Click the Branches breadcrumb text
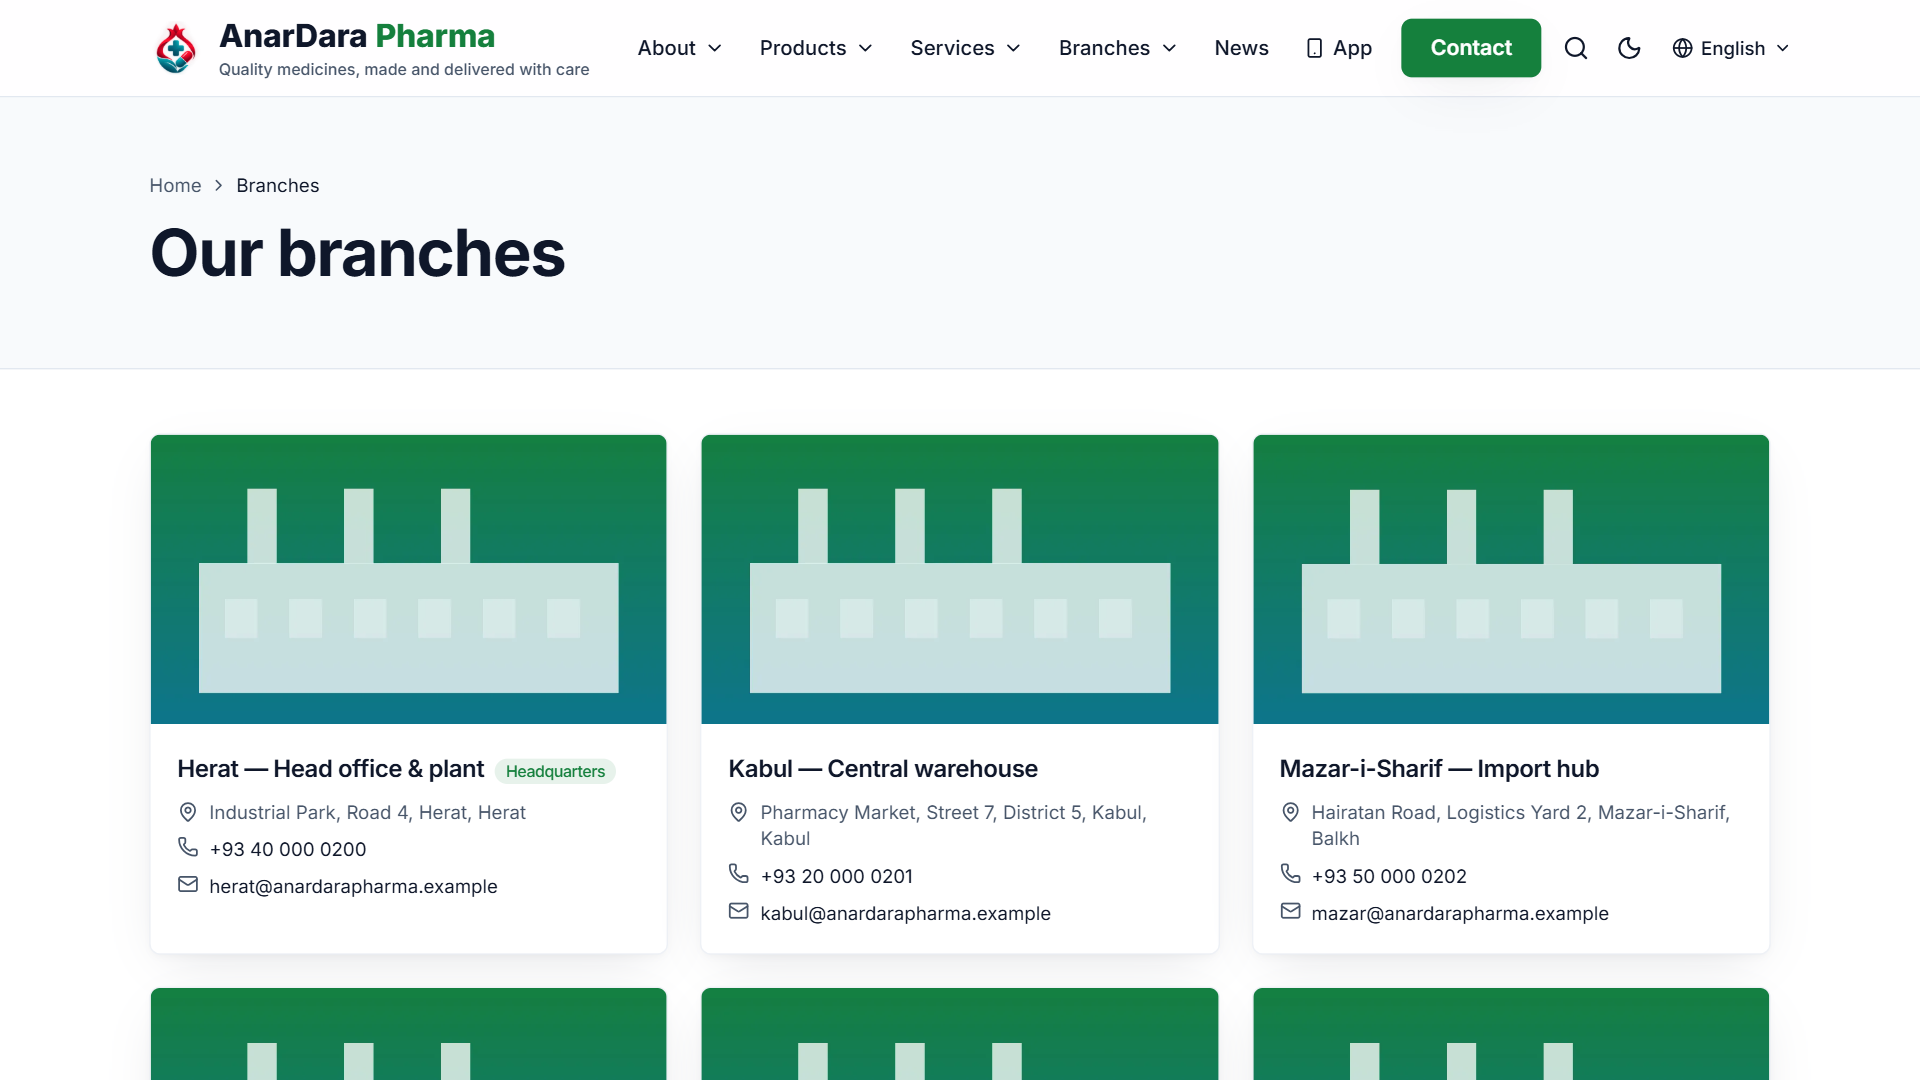 click(x=278, y=186)
